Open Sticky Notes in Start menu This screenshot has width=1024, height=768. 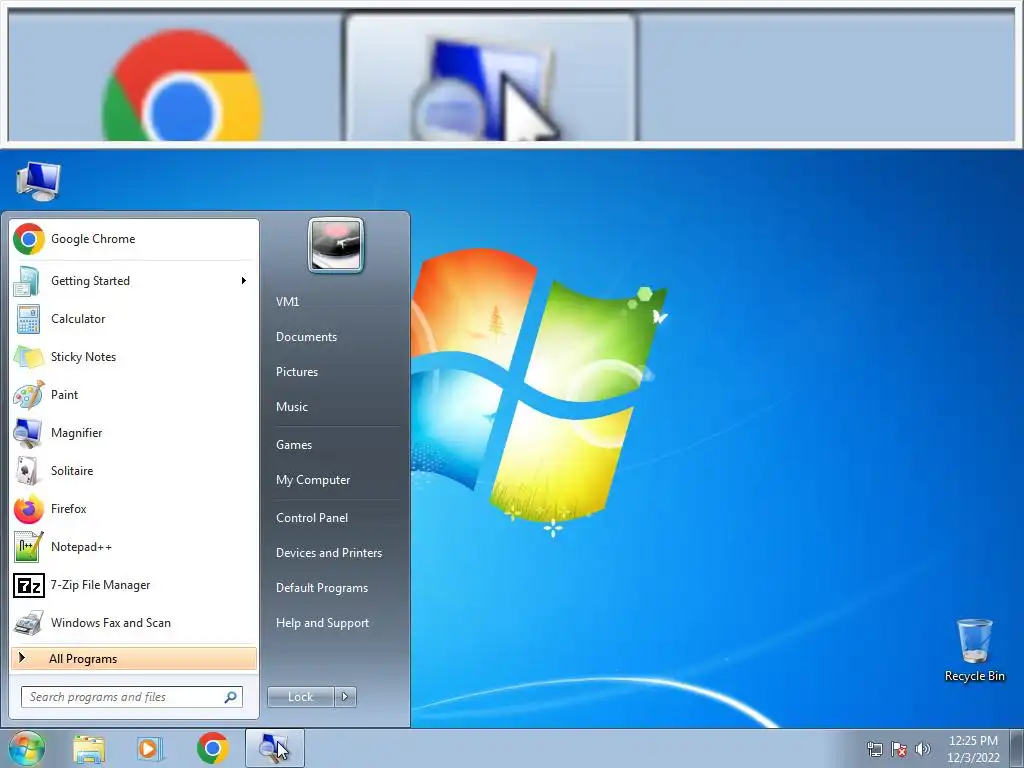[134, 357]
